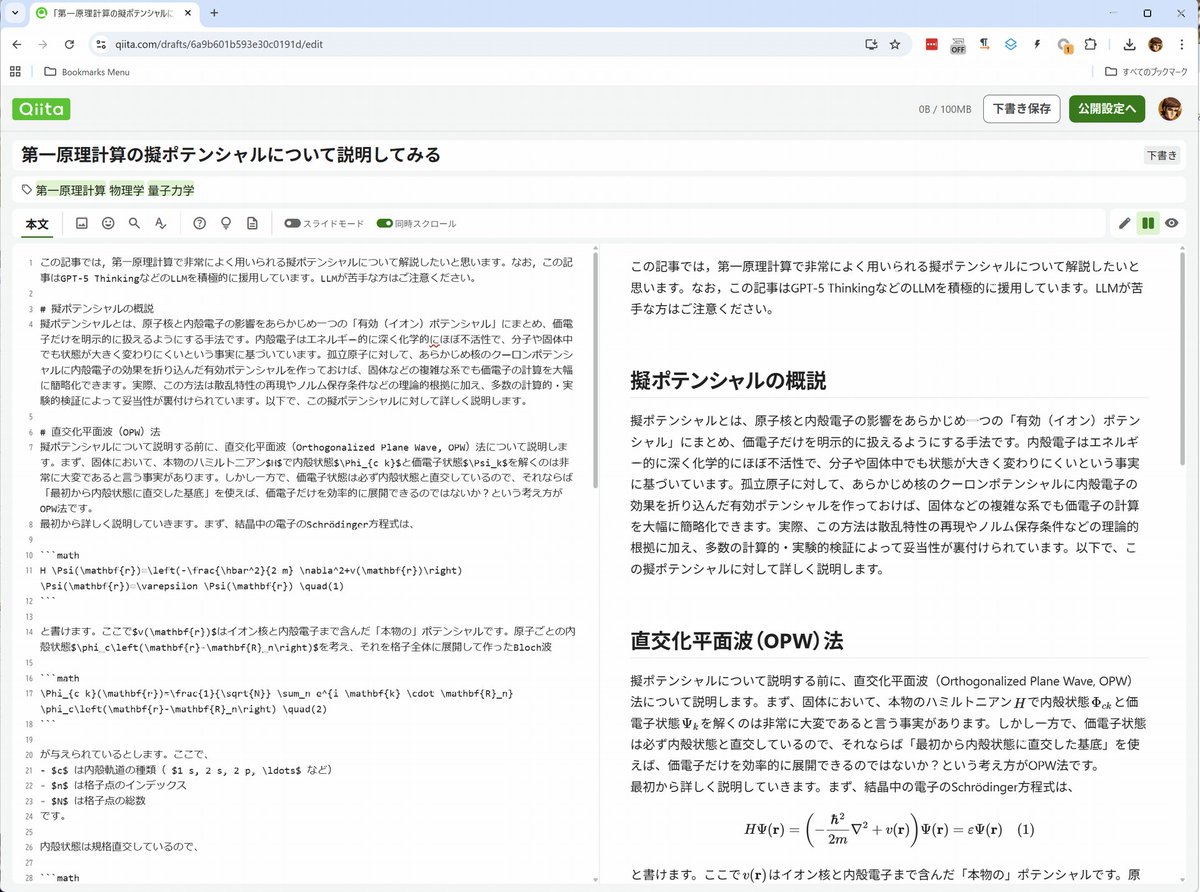Open the browser downloads
Image resolution: width=1200 pixels, height=892 pixels.
click(1129, 44)
